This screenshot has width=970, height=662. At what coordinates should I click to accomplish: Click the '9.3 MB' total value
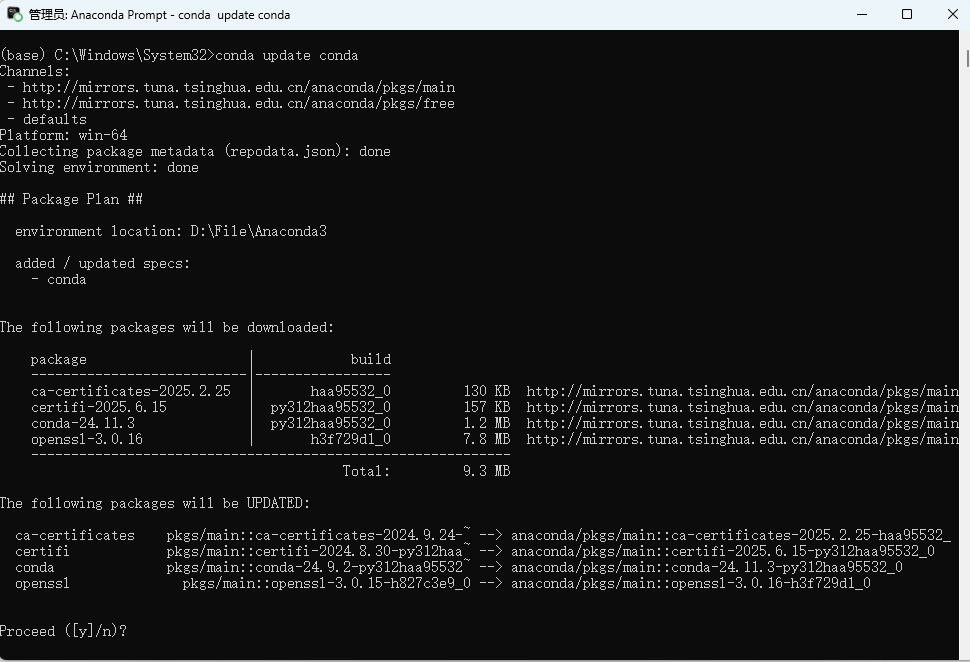[x=487, y=471]
